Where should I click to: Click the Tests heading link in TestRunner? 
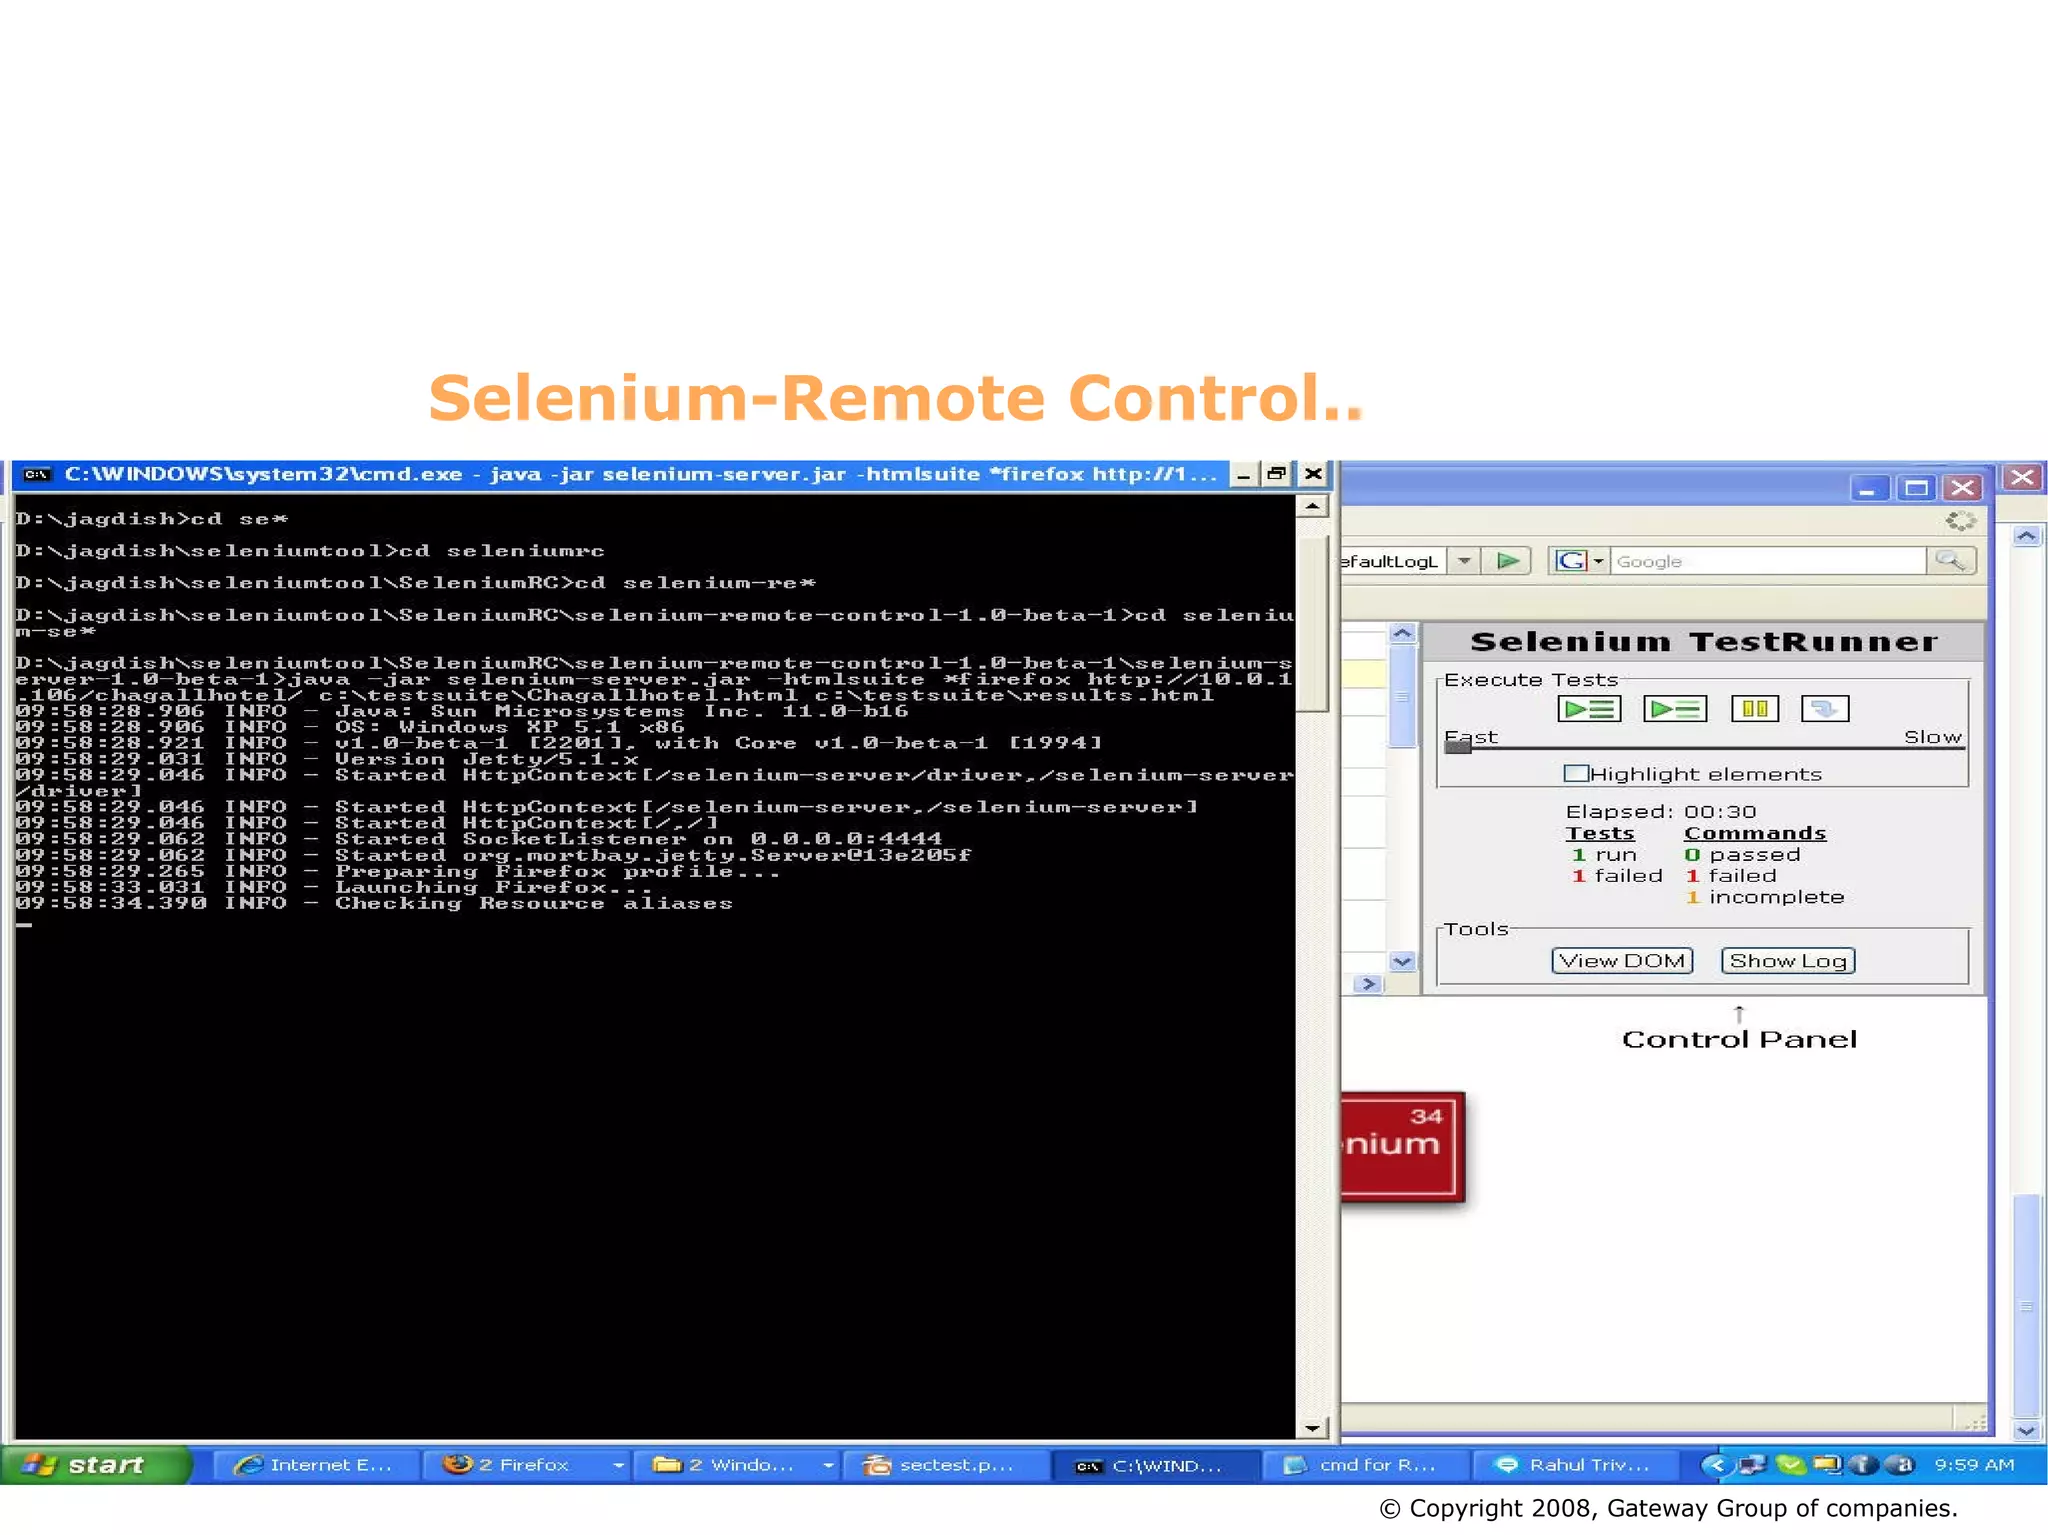tap(1600, 833)
